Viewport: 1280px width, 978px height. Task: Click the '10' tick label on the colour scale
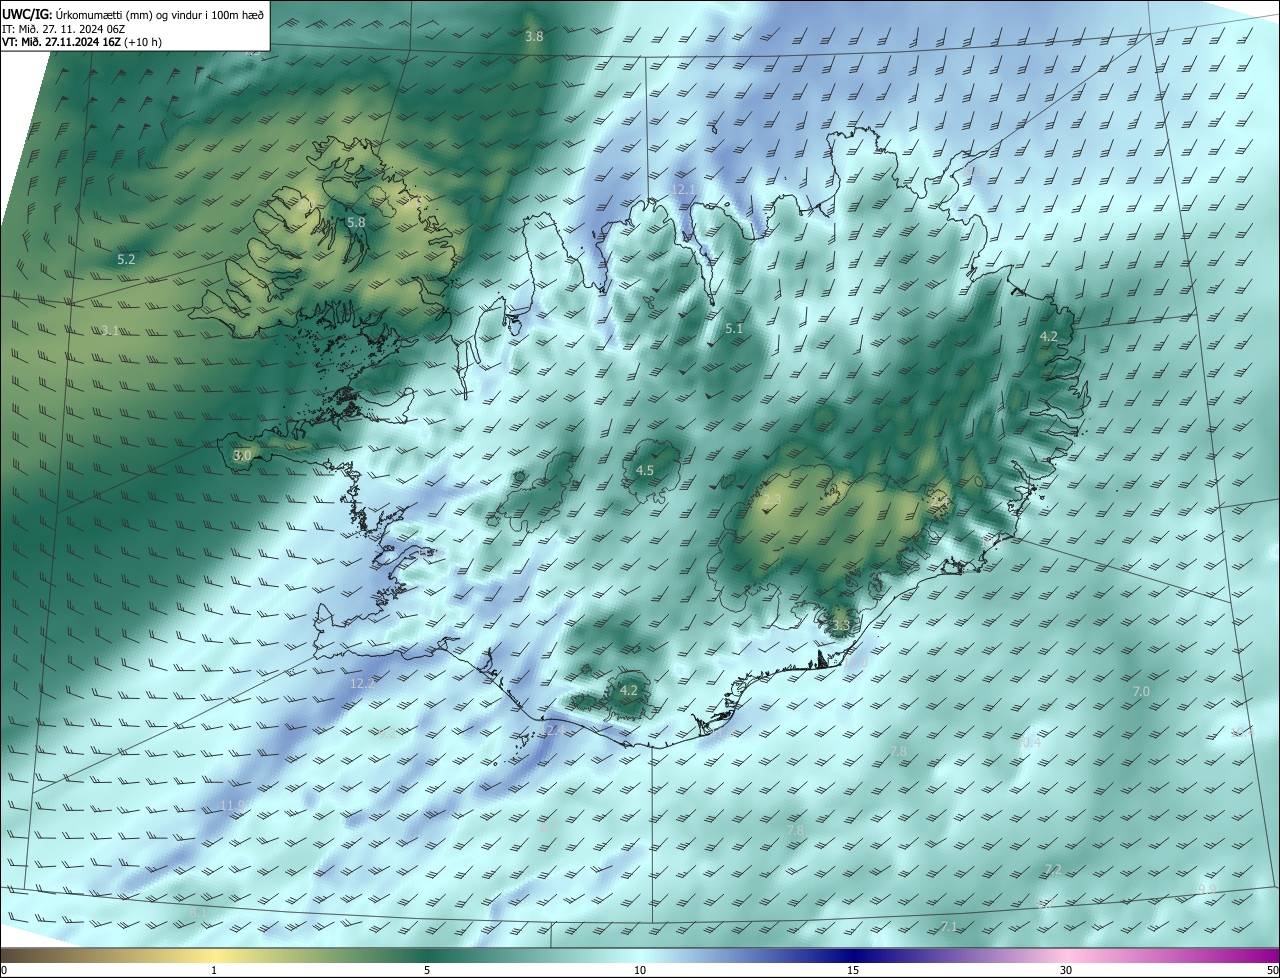pyautogui.click(x=640, y=970)
